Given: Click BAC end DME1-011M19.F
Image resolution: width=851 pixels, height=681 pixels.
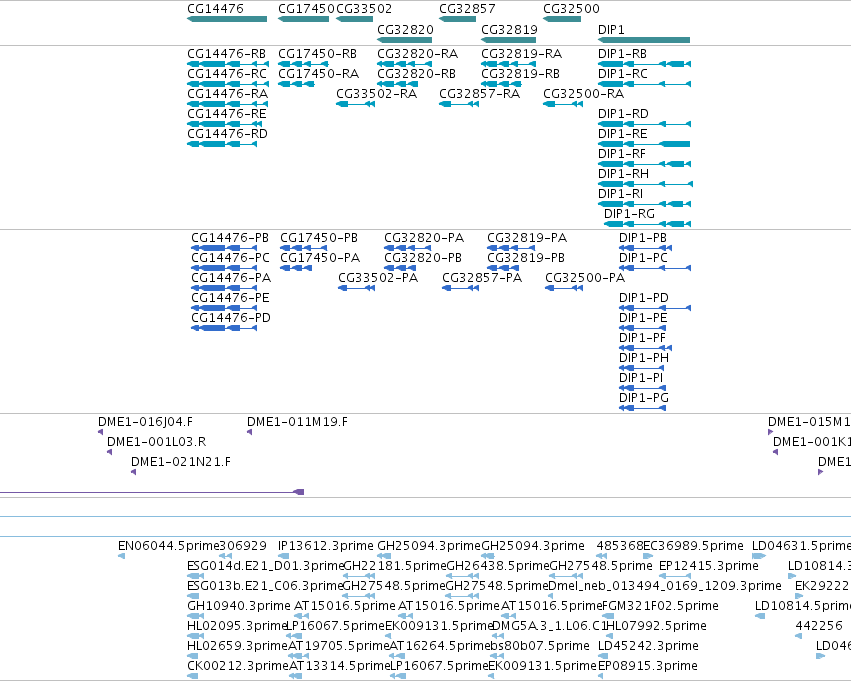Looking at the screenshot, I should 297,422.
